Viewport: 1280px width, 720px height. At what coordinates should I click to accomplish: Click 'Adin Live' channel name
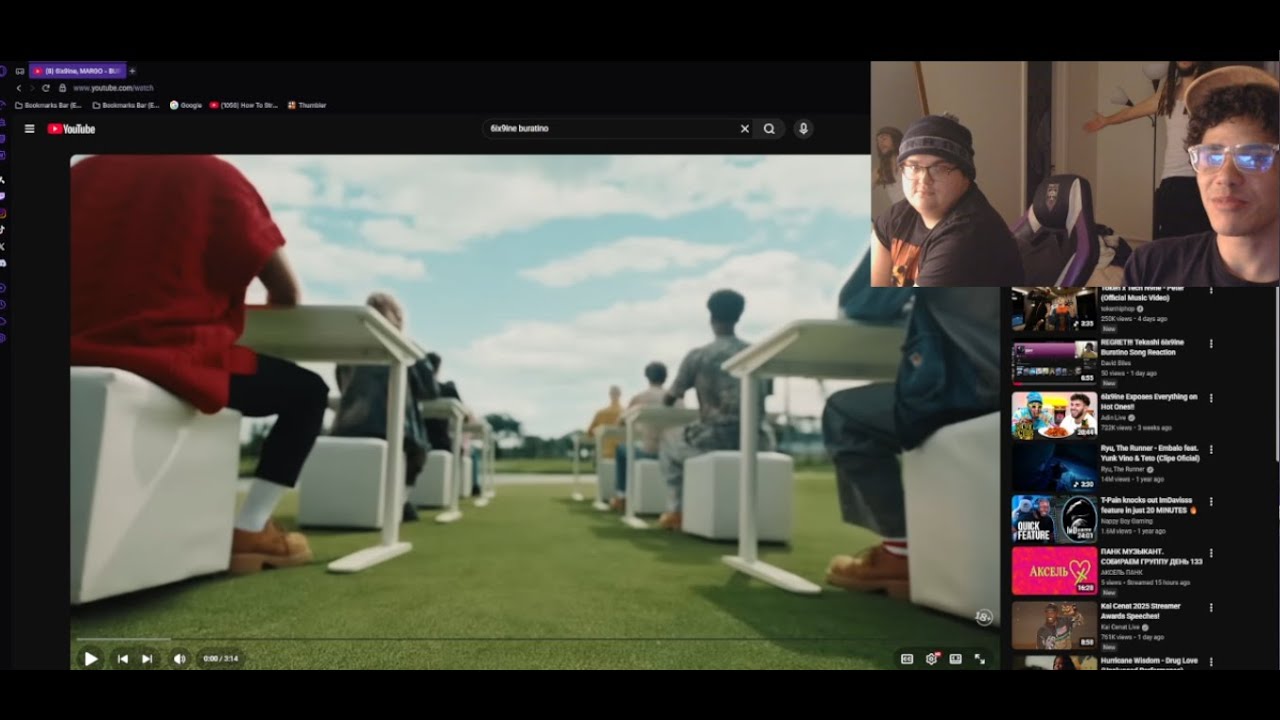(x=1114, y=417)
